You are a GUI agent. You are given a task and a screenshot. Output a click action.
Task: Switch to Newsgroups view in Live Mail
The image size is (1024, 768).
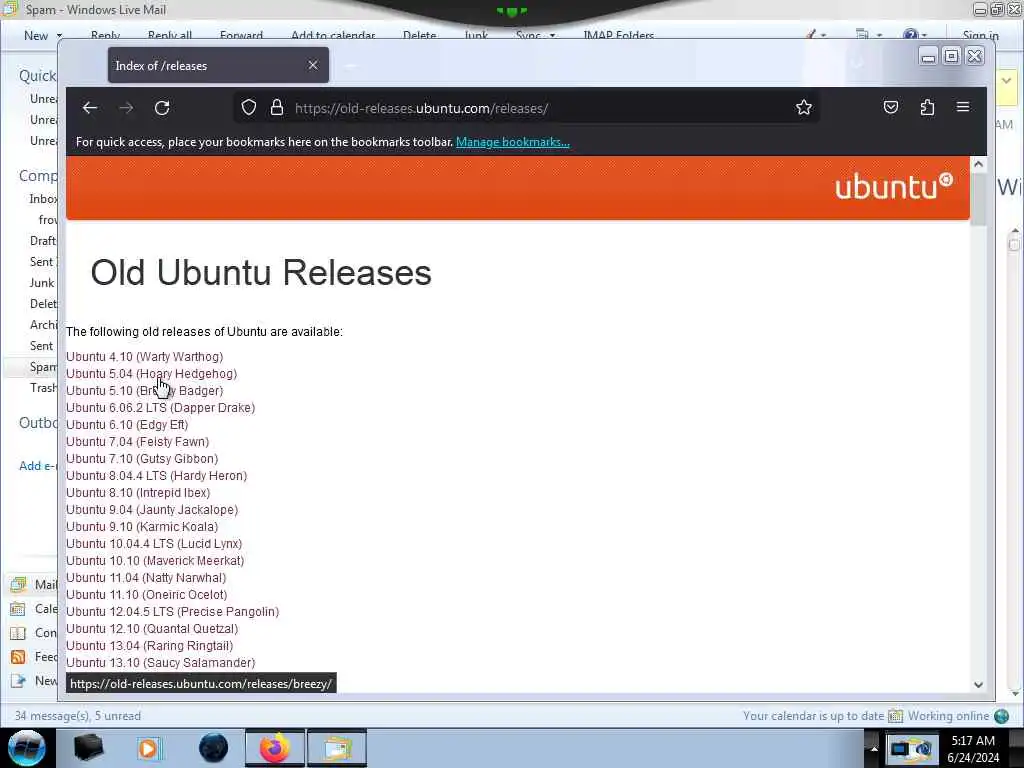point(34,680)
